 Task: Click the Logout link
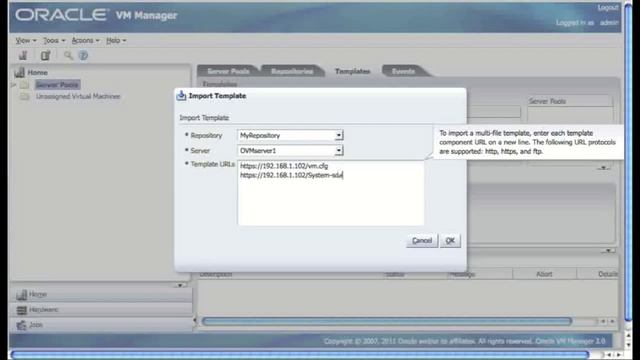tap(608, 8)
